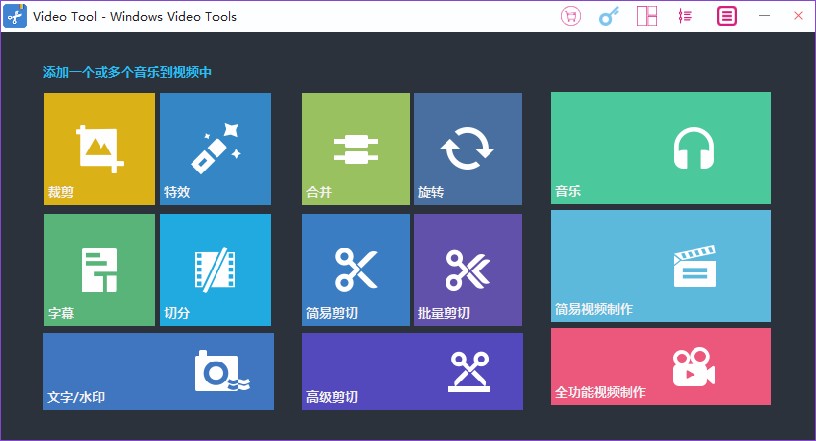Screen dimensions: 816x441
Task: Click the shopping cart purchase icon
Action: [x=570, y=16]
